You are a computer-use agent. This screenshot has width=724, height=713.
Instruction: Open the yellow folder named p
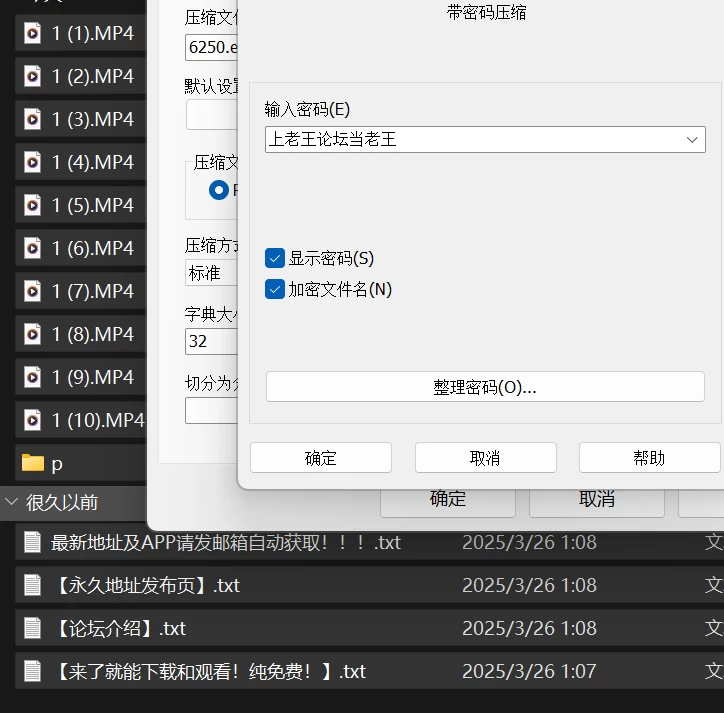[x=33, y=463]
